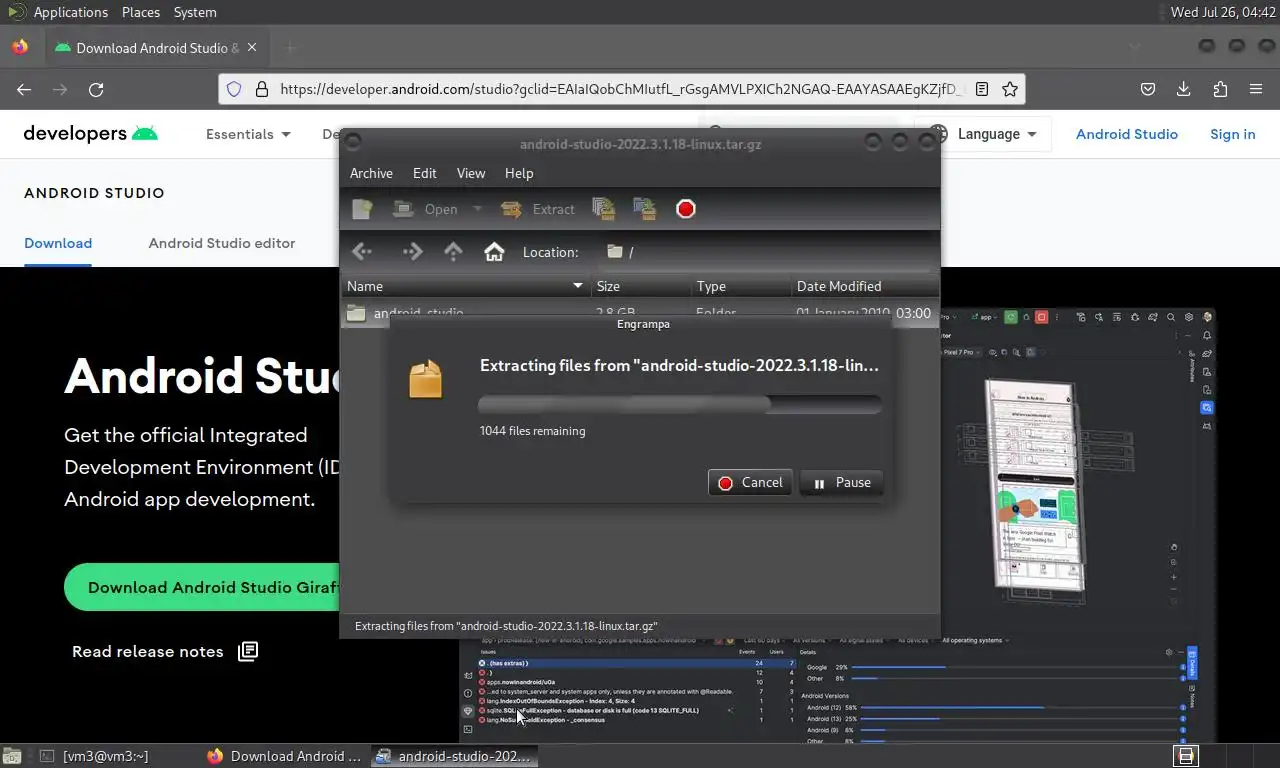The width and height of the screenshot is (1280, 768).
Task: Open the Language dropdown
Action: point(986,134)
